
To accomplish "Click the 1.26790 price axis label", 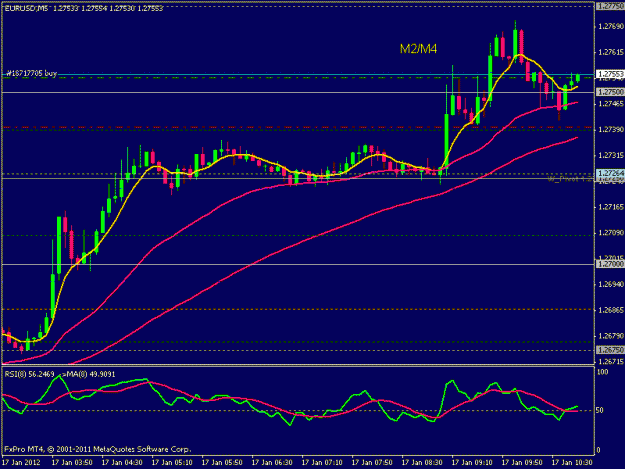I will (x=611, y=336).
